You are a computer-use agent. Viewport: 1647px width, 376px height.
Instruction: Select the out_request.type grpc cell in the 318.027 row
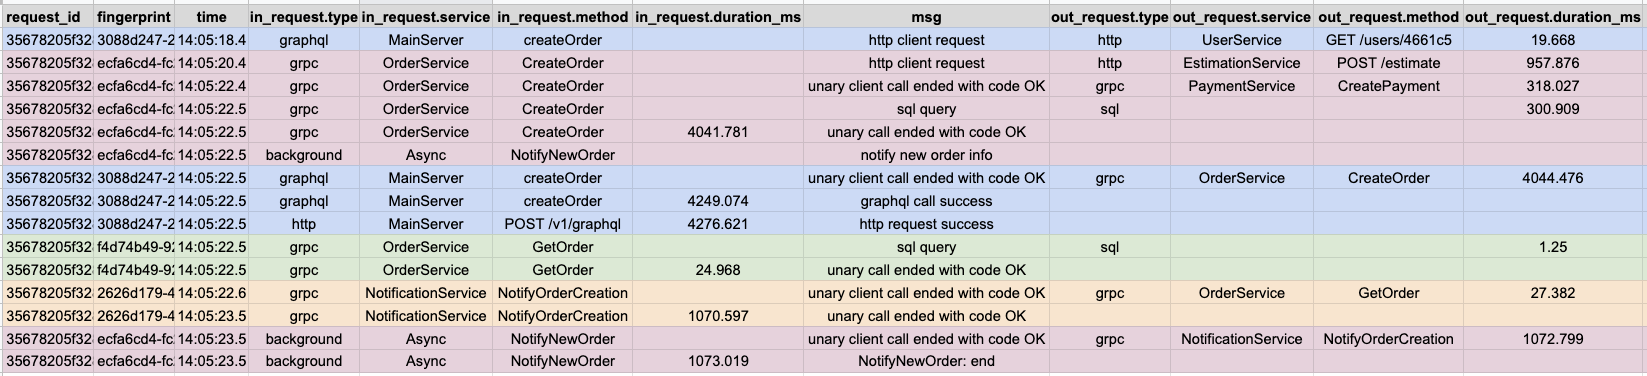[x=1109, y=86]
